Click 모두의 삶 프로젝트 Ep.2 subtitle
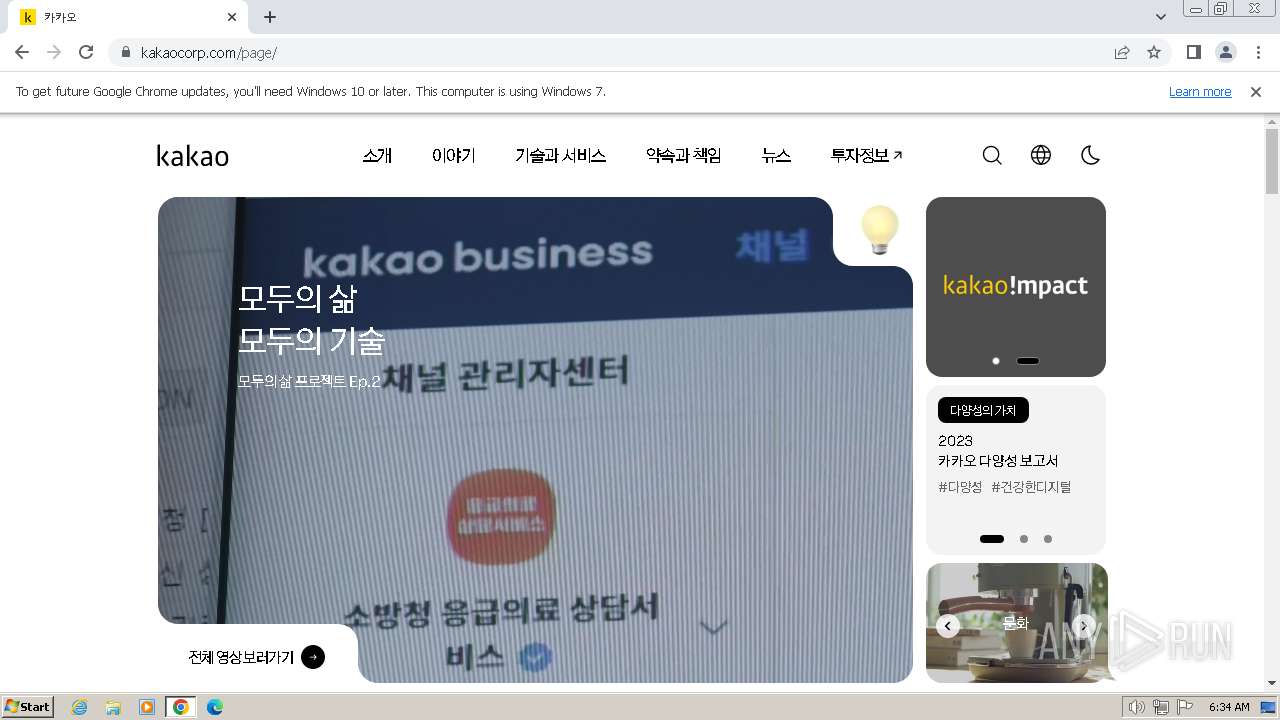The height and width of the screenshot is (720, 1280). click(309, 381)
